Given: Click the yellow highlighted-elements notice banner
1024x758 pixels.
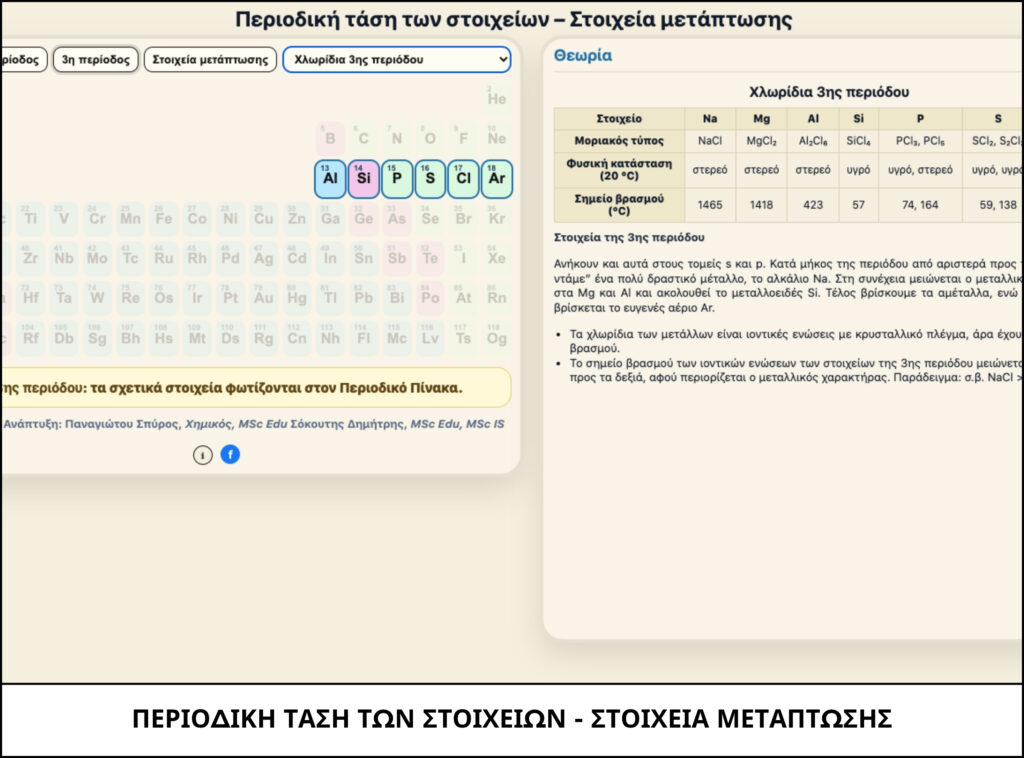Looking at the screenshot, I should click(x=255, y=388).
